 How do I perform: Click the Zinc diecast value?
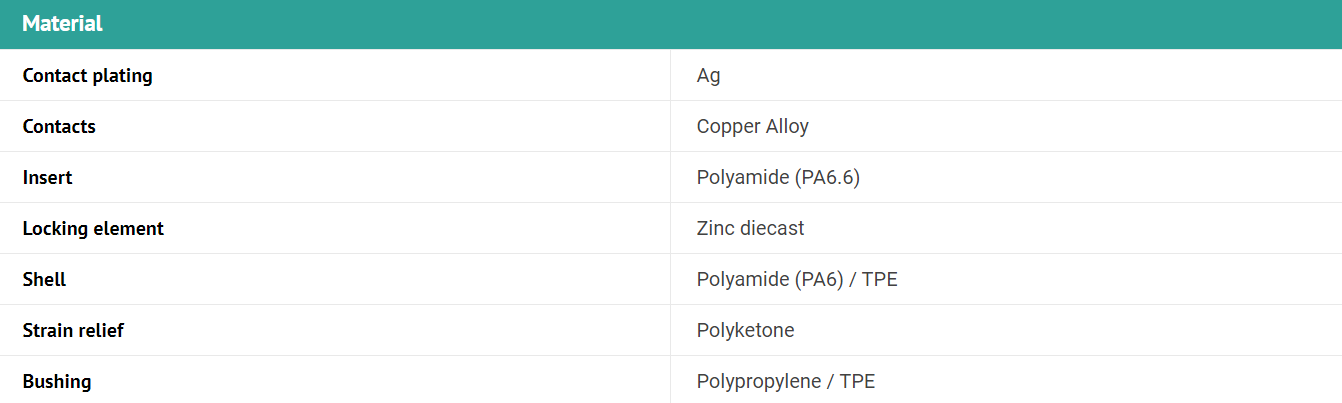tap(750, 228)
